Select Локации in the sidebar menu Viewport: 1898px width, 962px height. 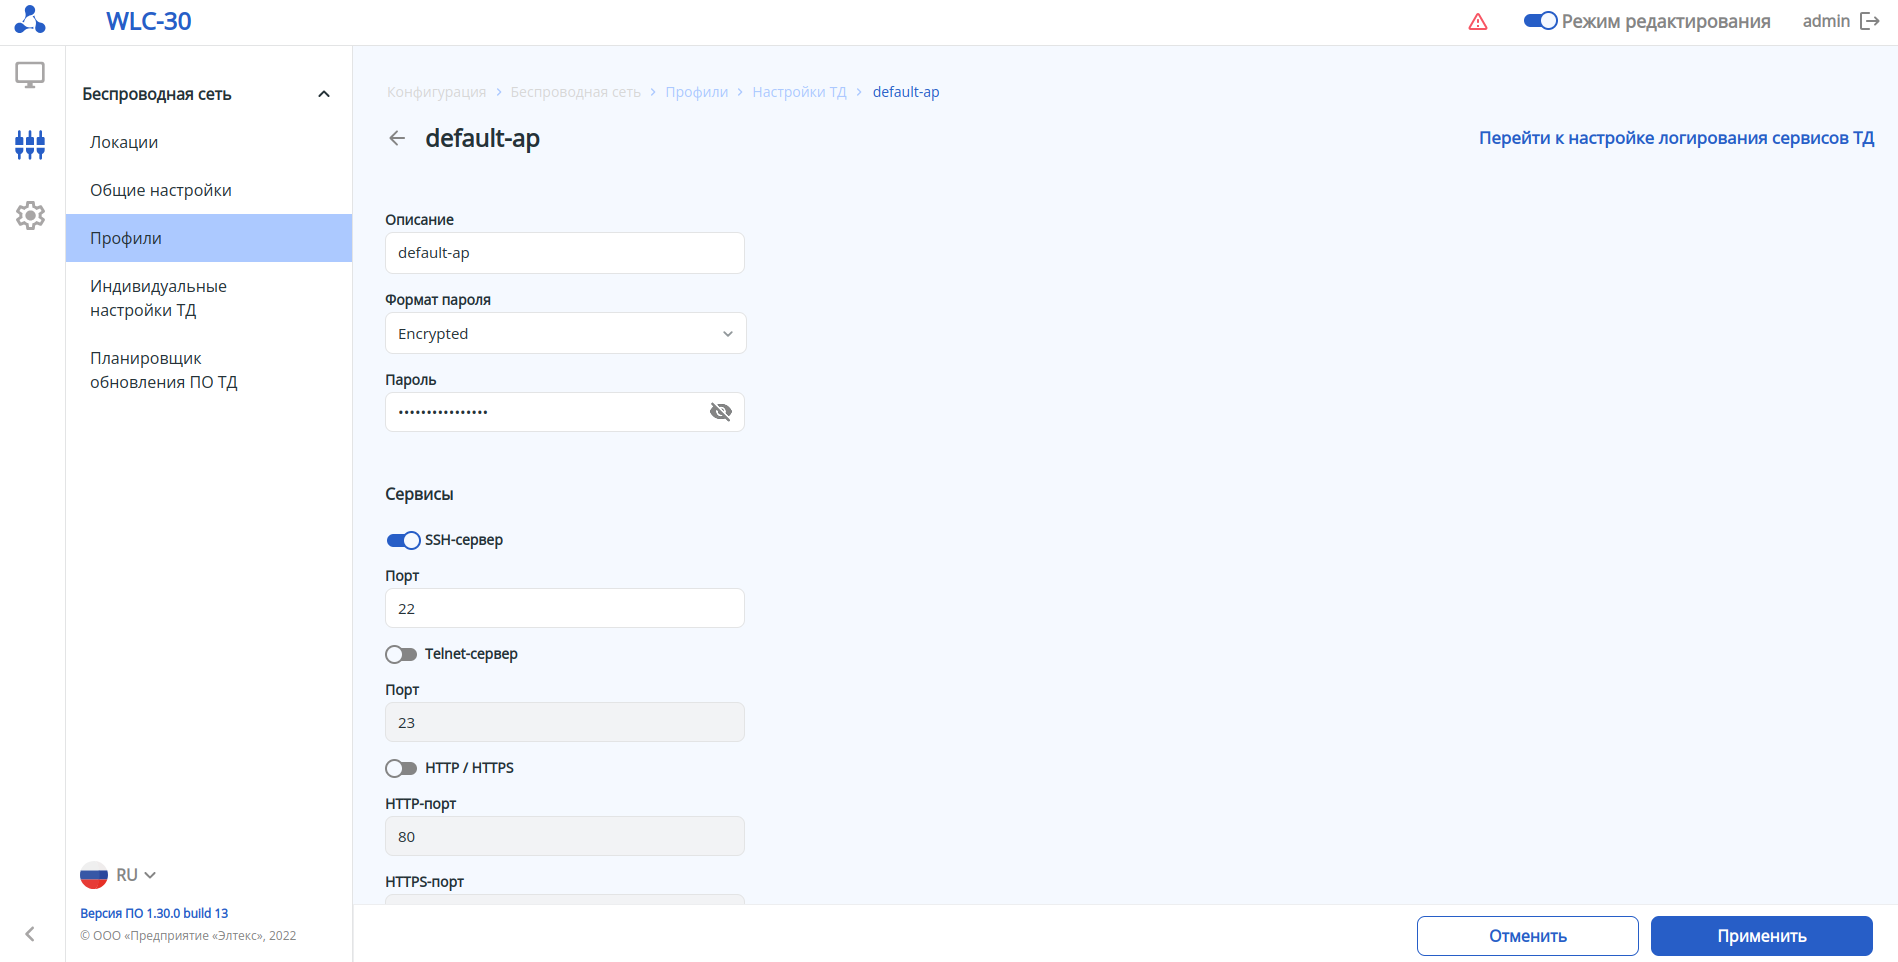tap(124, 142)
